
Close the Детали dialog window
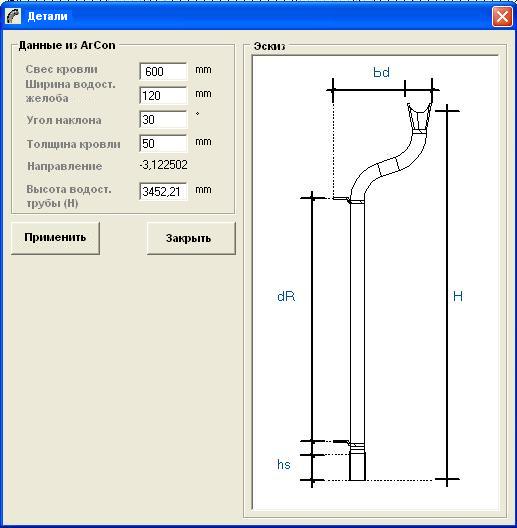coord(502,16)
